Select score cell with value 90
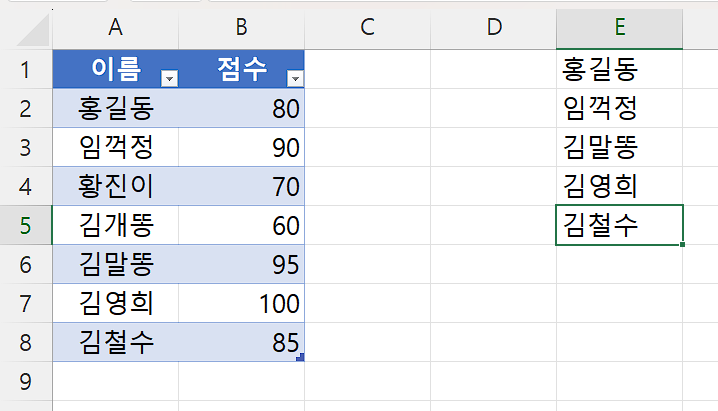The height and width of the screenshot is (411, 718). [x=241, y=147]
